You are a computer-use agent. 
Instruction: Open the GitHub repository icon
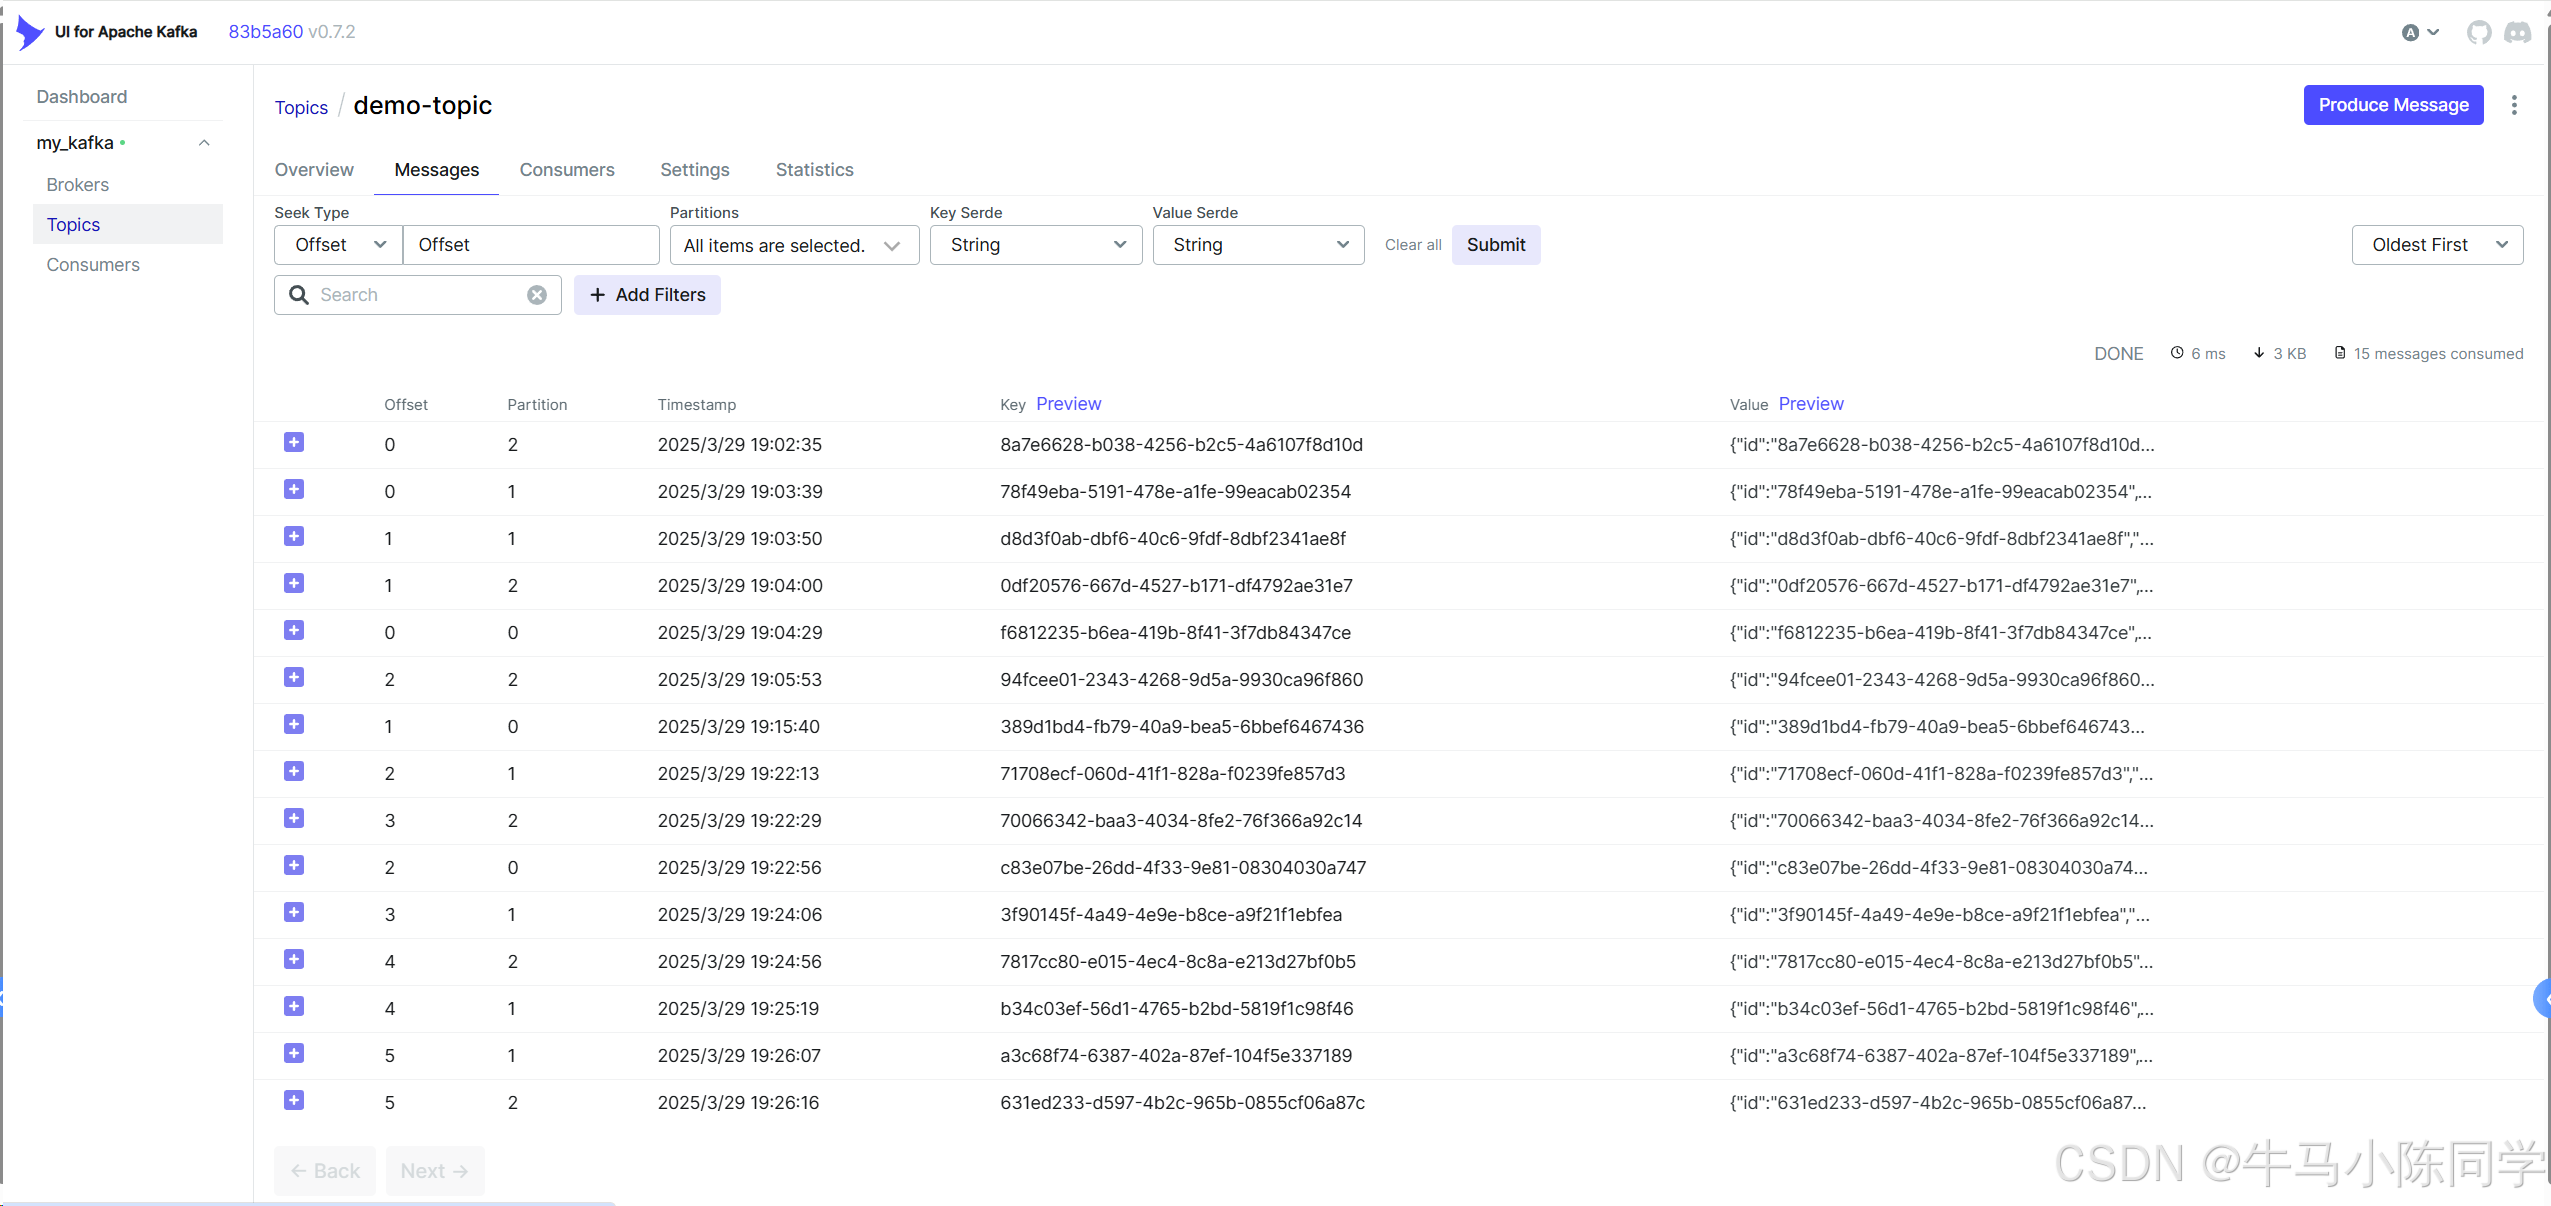point(2478,33)
